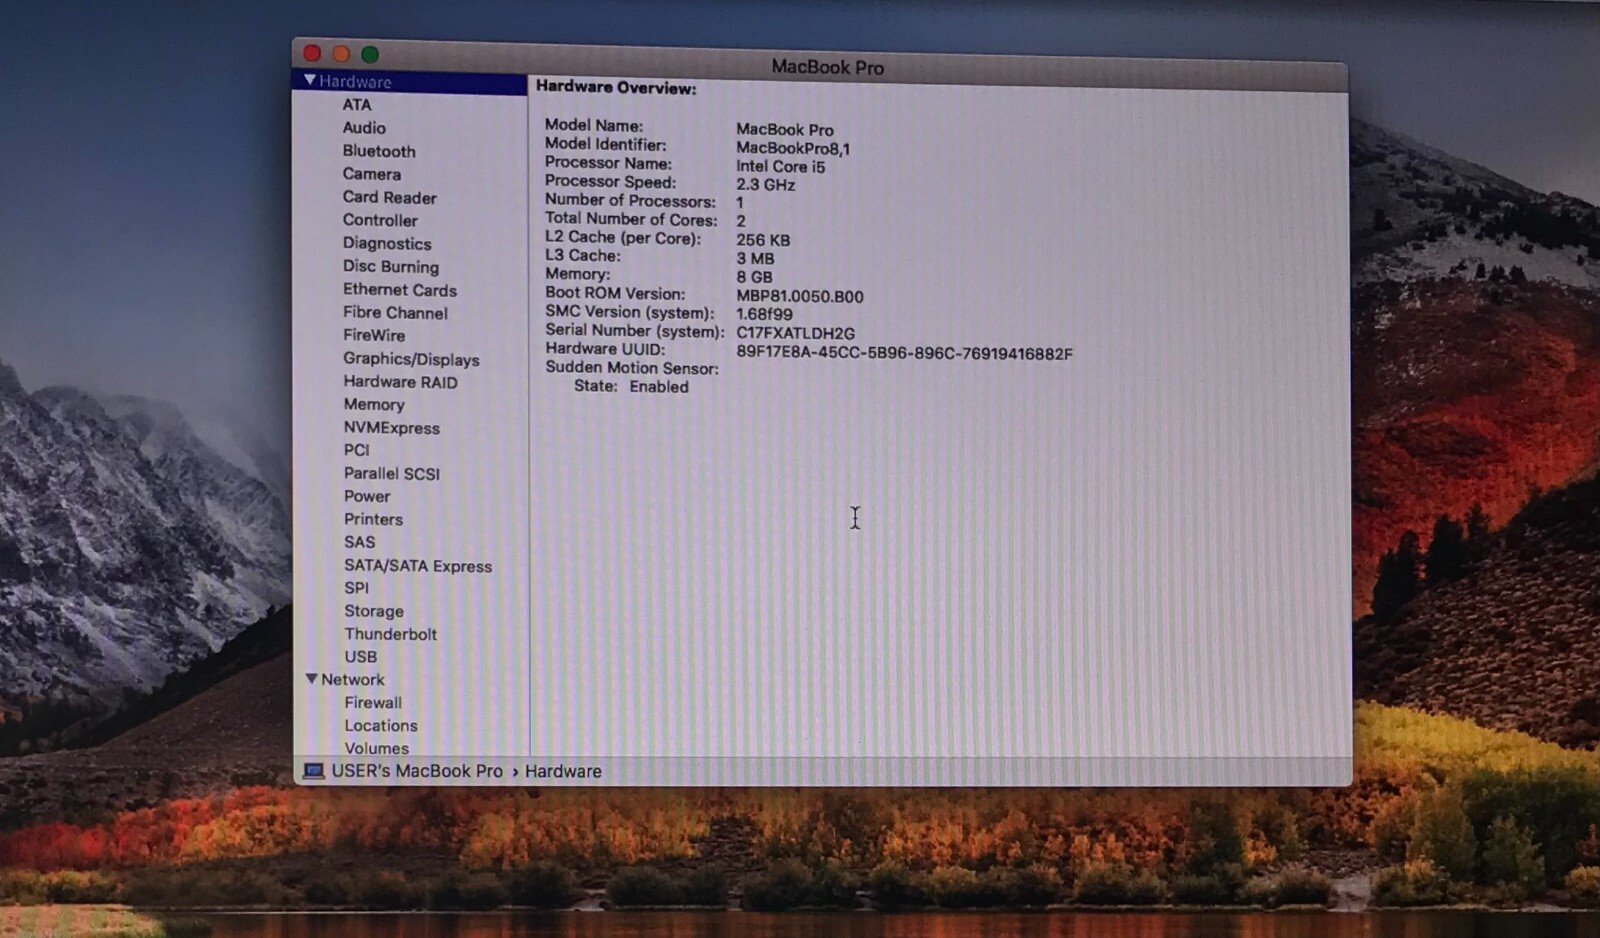Zoom window with green button
1600x938 pixels.
point(370,54)
